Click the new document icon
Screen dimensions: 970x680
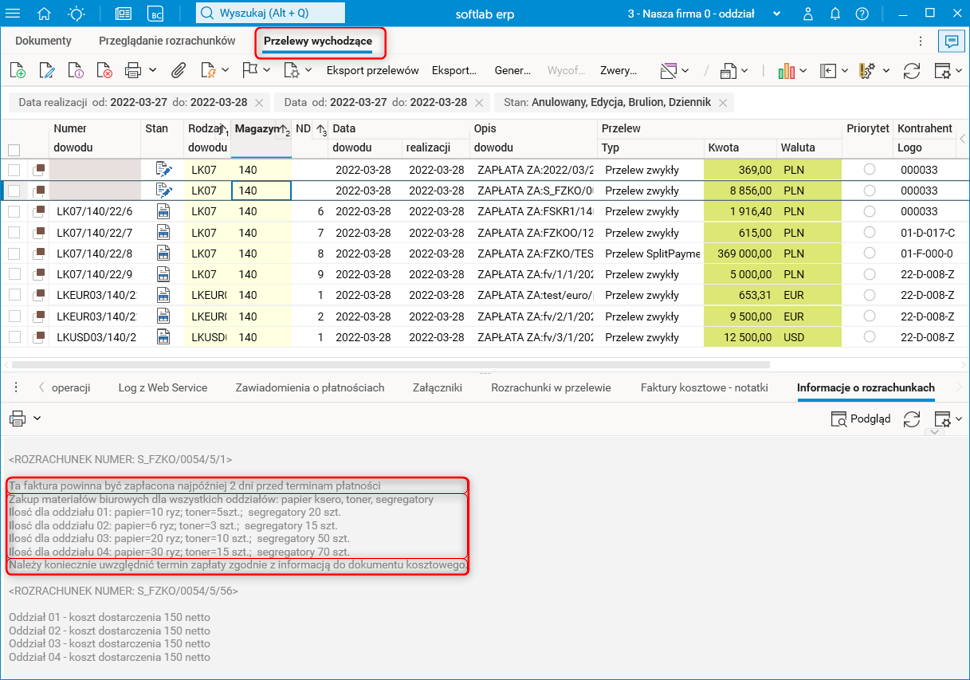[17, 71]
